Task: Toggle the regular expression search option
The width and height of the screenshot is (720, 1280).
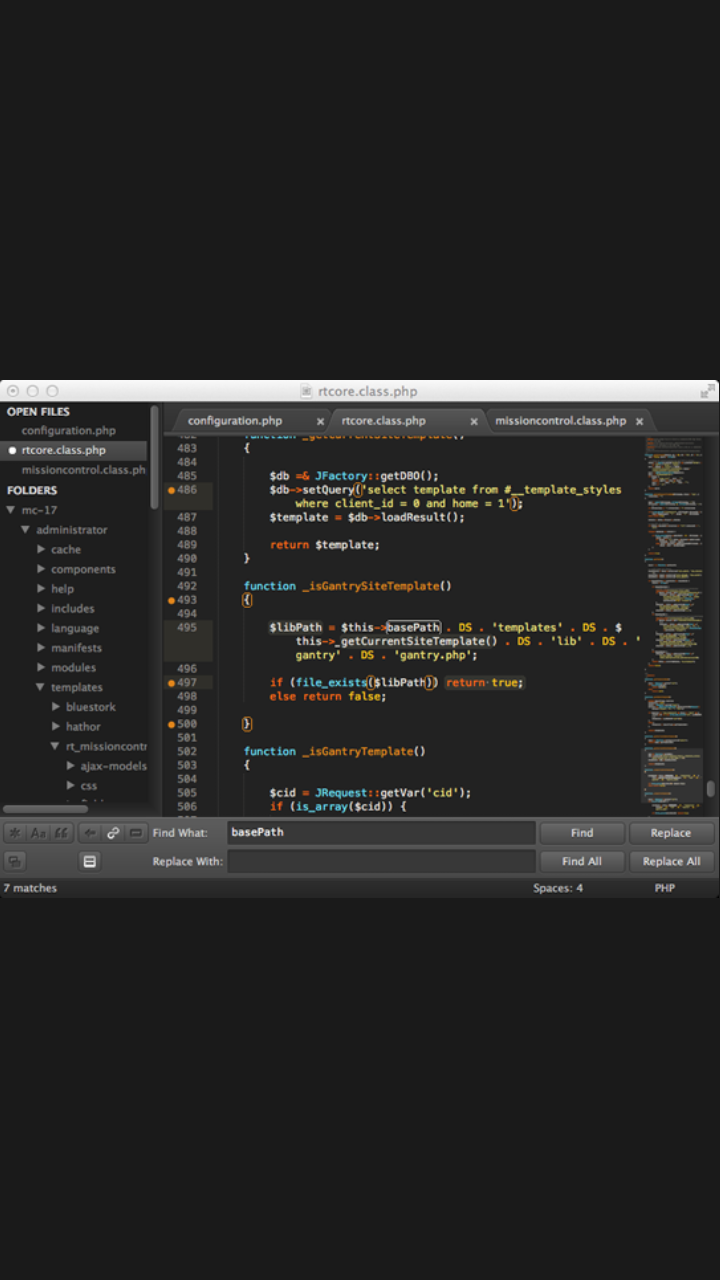Action: coord(15,833)
